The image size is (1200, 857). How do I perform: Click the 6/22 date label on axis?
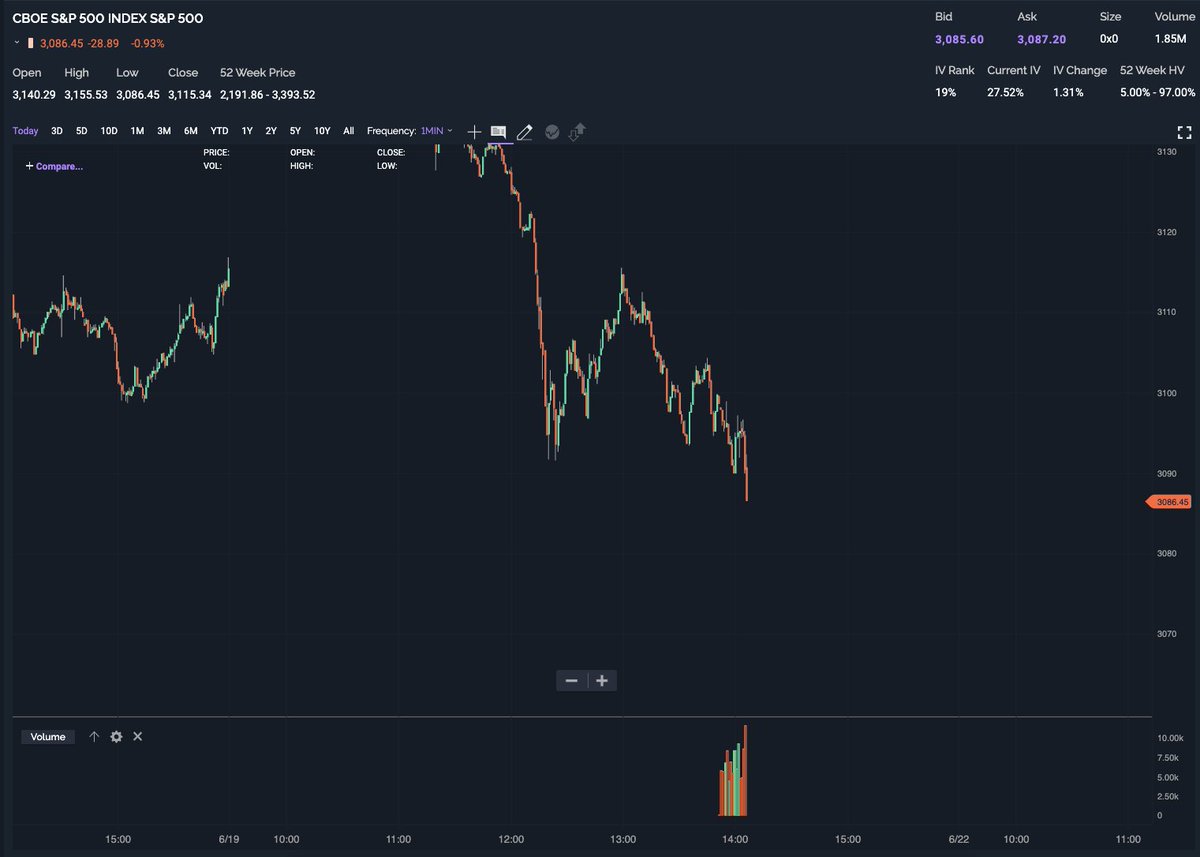pos(959,838)
